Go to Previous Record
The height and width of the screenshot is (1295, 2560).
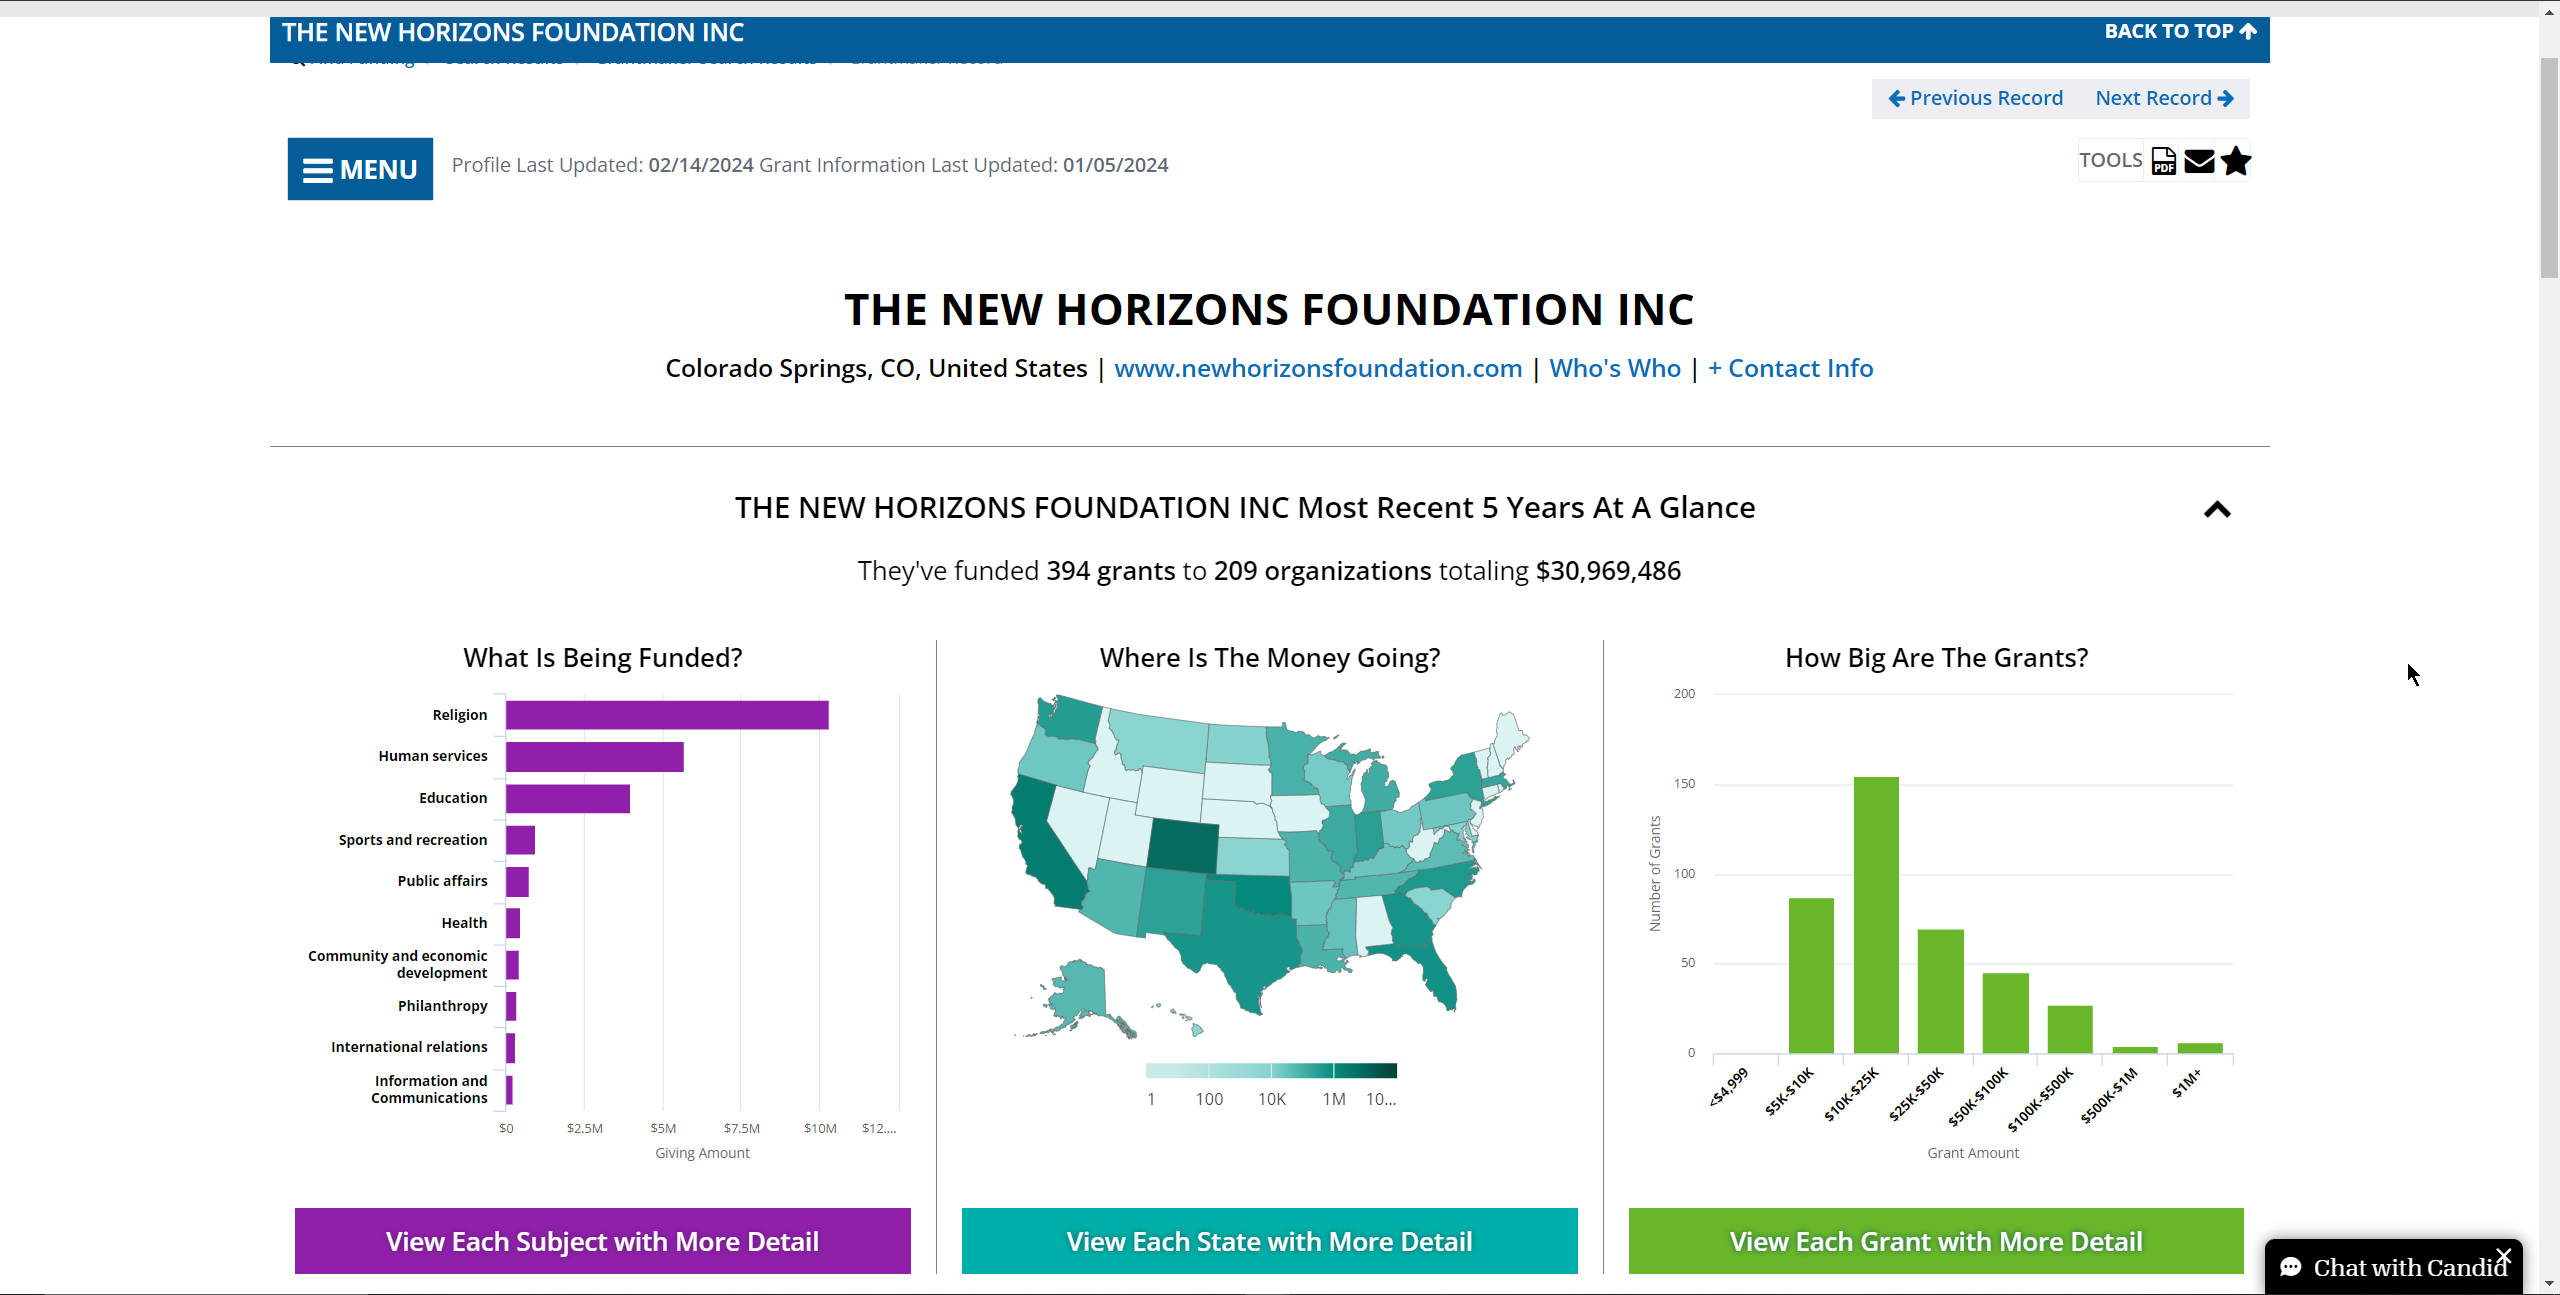(1975, 98)
